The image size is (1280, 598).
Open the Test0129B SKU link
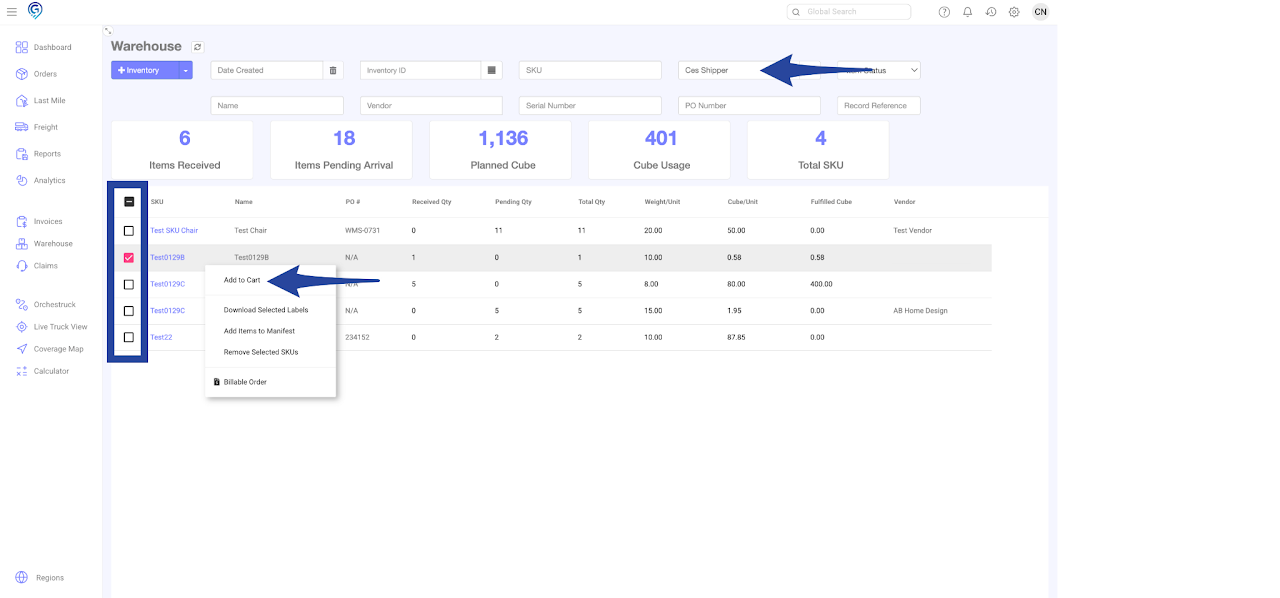click(x=167, y=258)
